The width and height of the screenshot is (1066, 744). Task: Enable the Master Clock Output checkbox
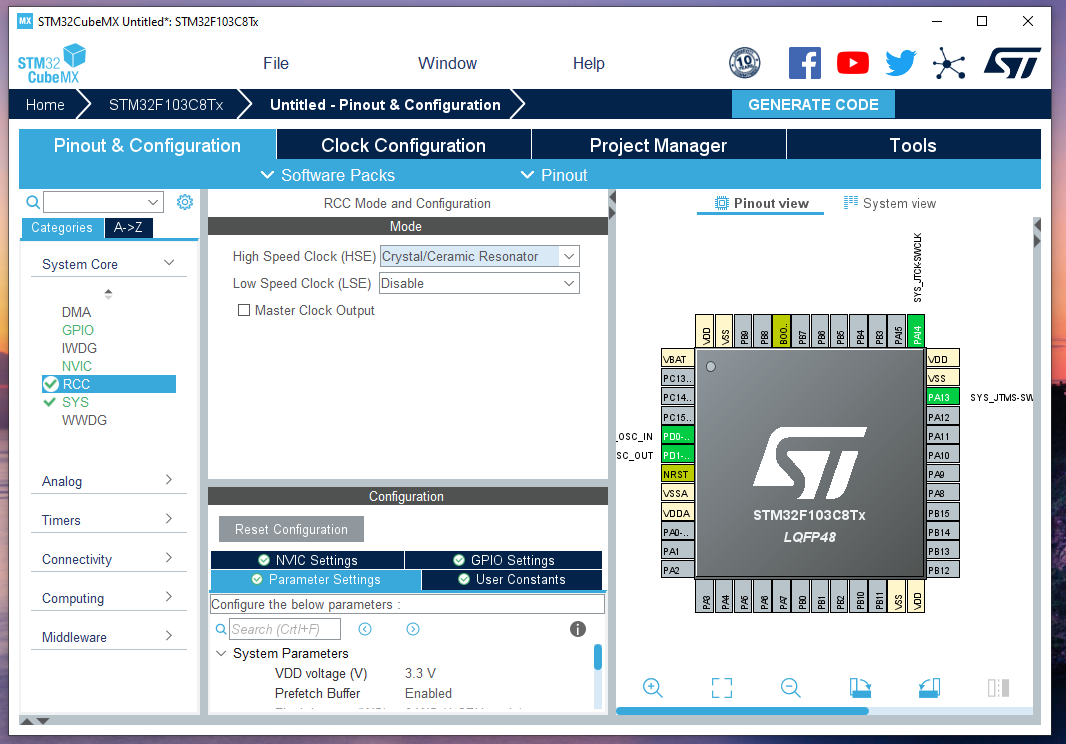tap(243, 310)
